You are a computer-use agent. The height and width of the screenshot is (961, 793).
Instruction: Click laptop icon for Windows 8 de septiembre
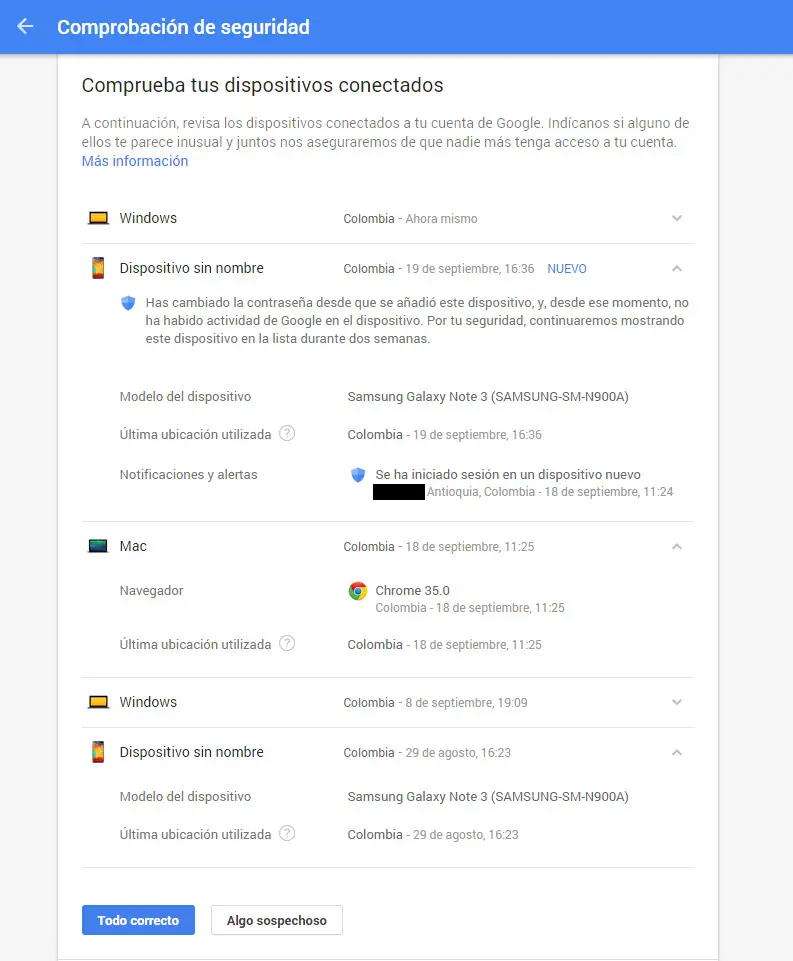(98, 702)
